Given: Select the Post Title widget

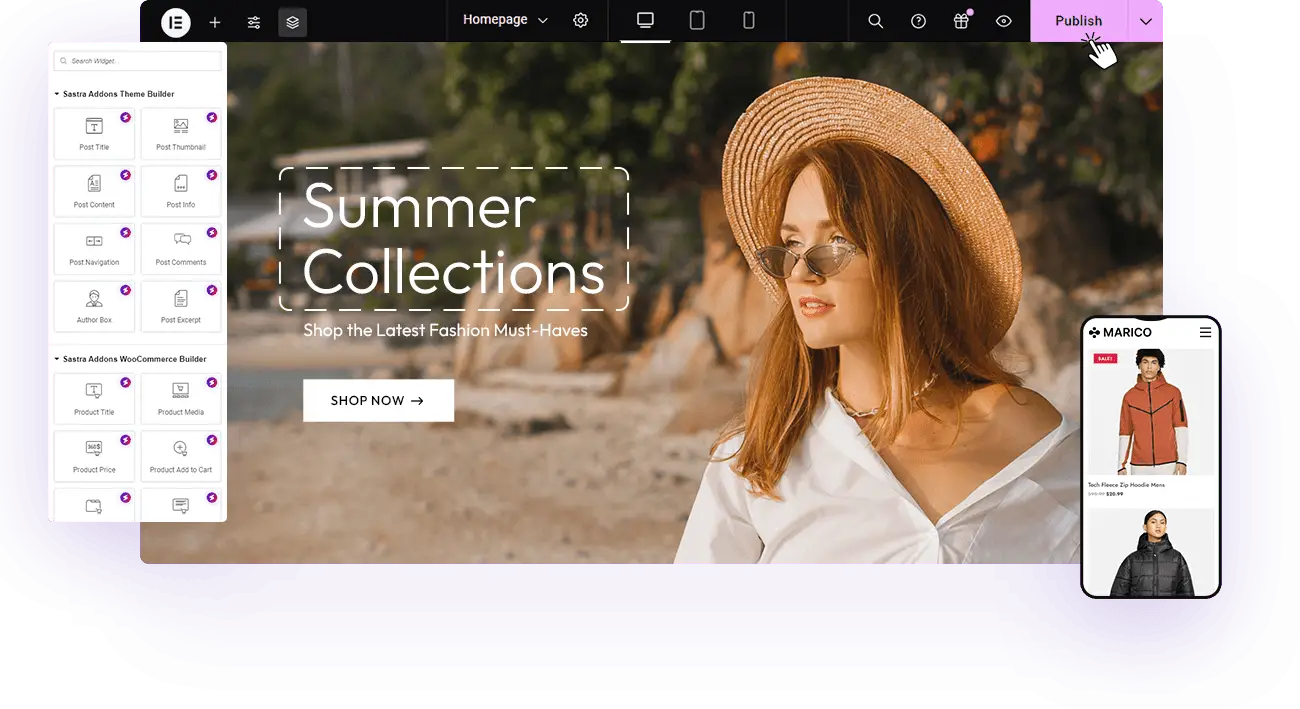Looking at the screenshot, I should point(94,133).
